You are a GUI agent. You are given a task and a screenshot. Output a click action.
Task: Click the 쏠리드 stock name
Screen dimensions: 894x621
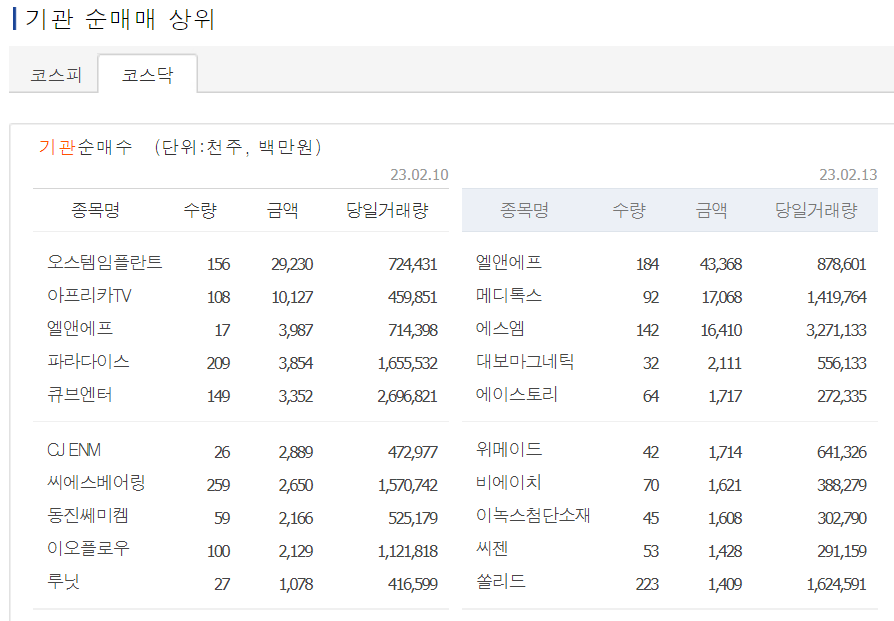[x=501, y=583]
